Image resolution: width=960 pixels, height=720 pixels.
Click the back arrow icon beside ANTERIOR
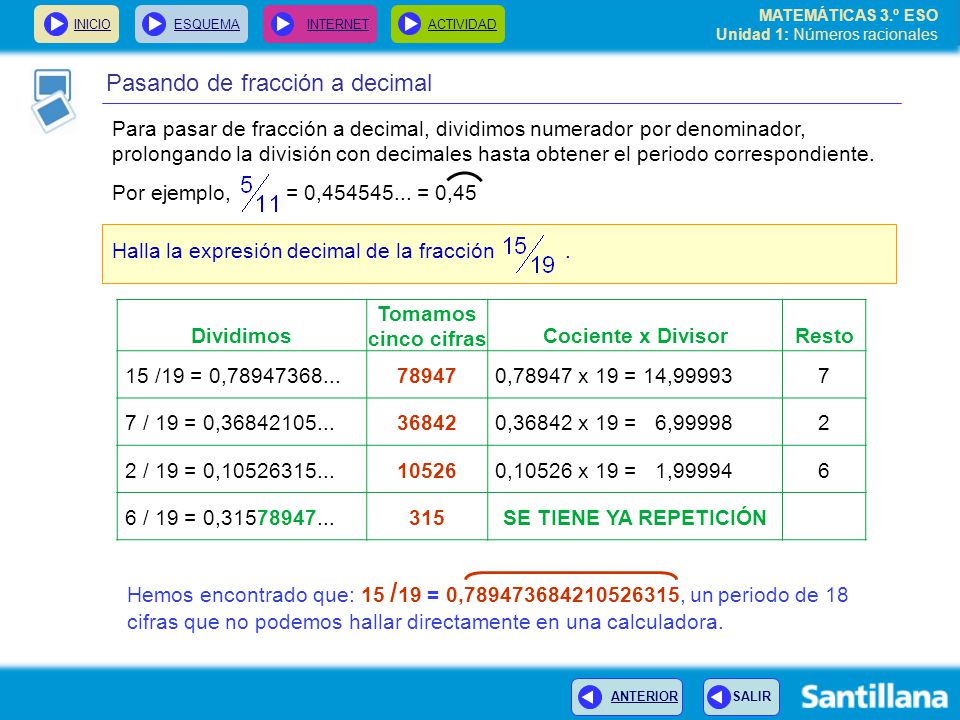[x=590, y=697]
